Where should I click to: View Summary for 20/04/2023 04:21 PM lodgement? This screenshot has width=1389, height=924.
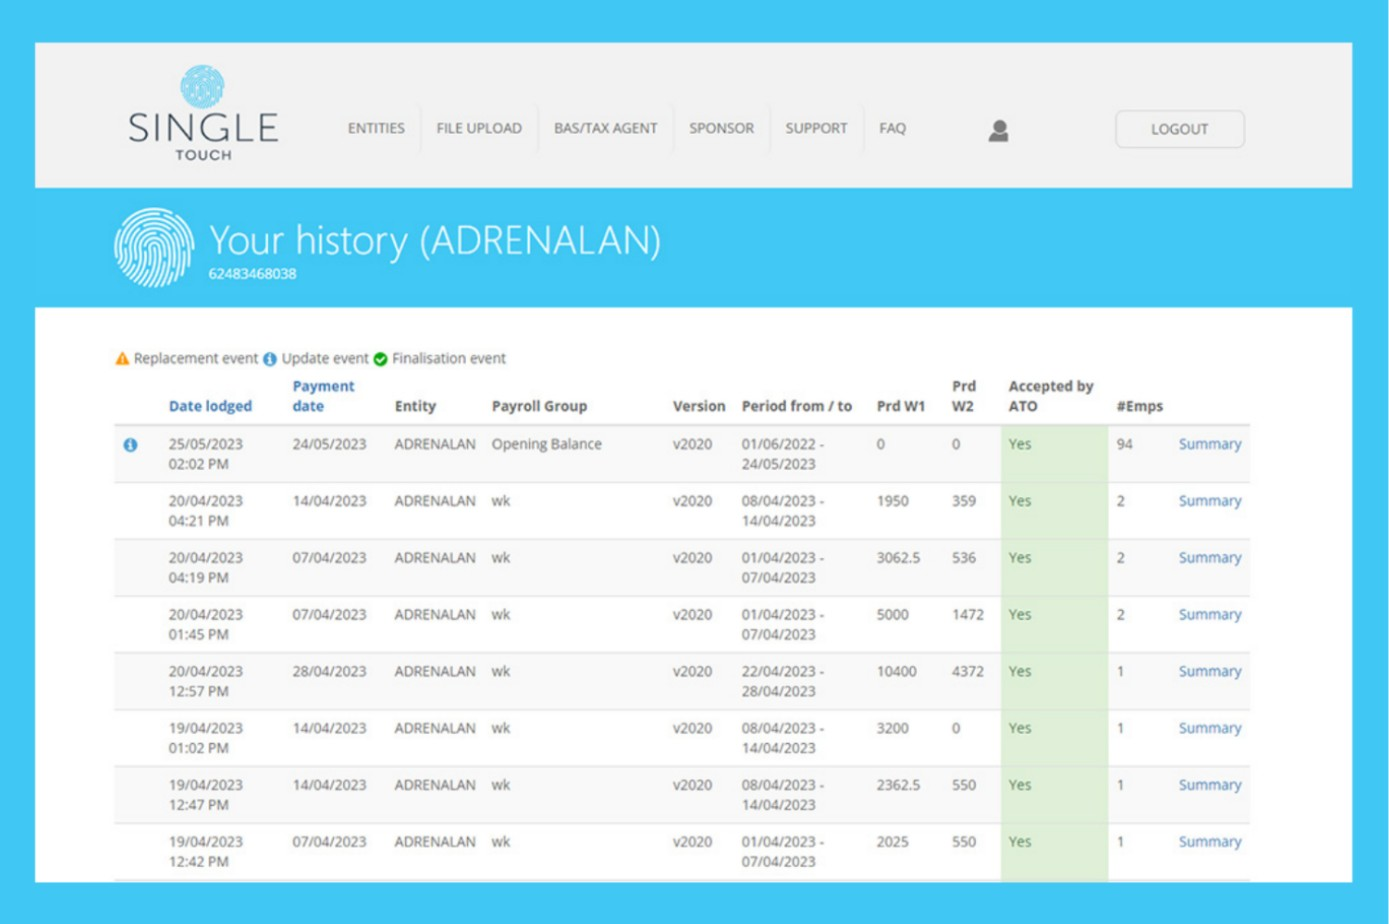point(1209,501)
